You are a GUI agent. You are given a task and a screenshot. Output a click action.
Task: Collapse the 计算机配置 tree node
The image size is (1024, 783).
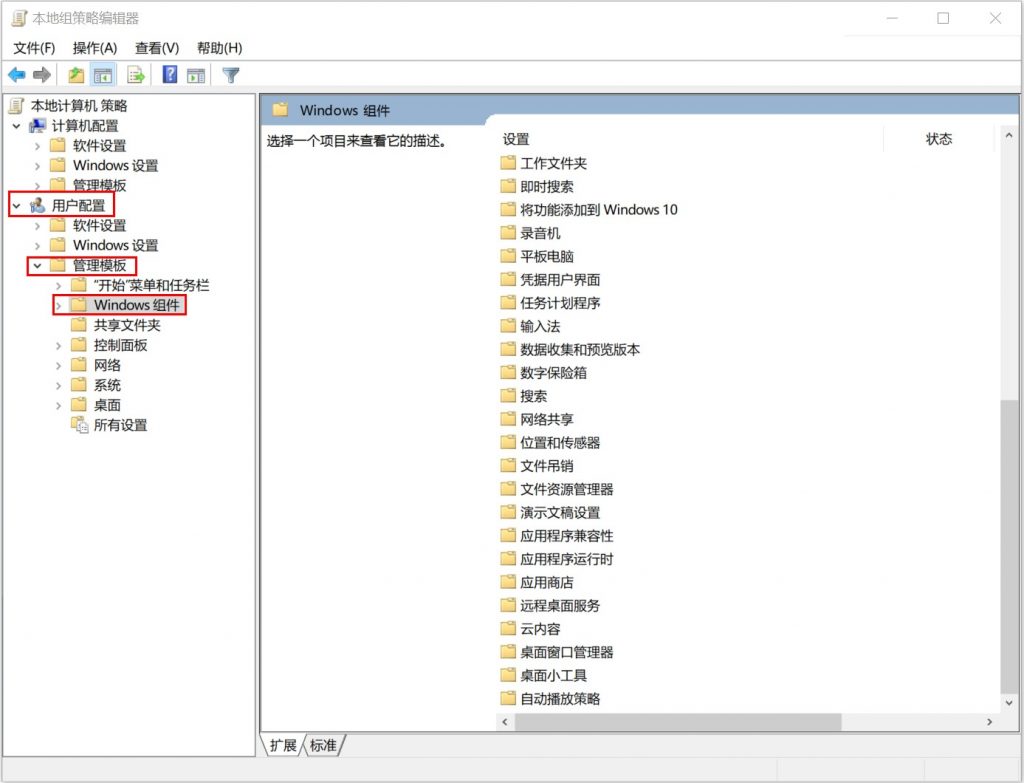pyautogui.click(x=17, y=126)
